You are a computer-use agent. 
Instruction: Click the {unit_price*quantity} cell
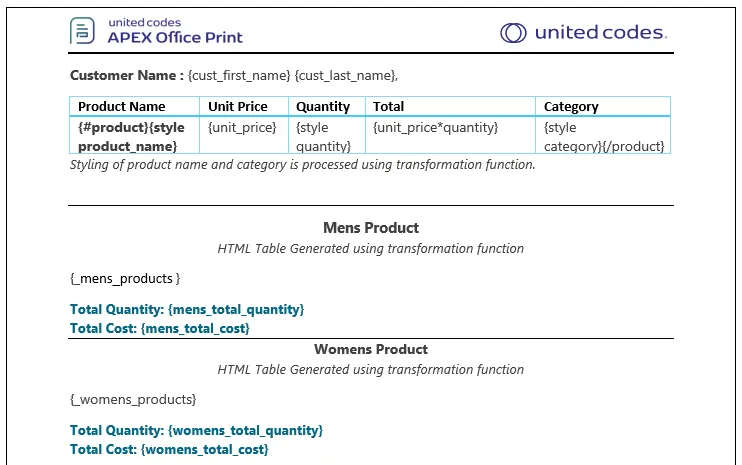pos(450,136)
